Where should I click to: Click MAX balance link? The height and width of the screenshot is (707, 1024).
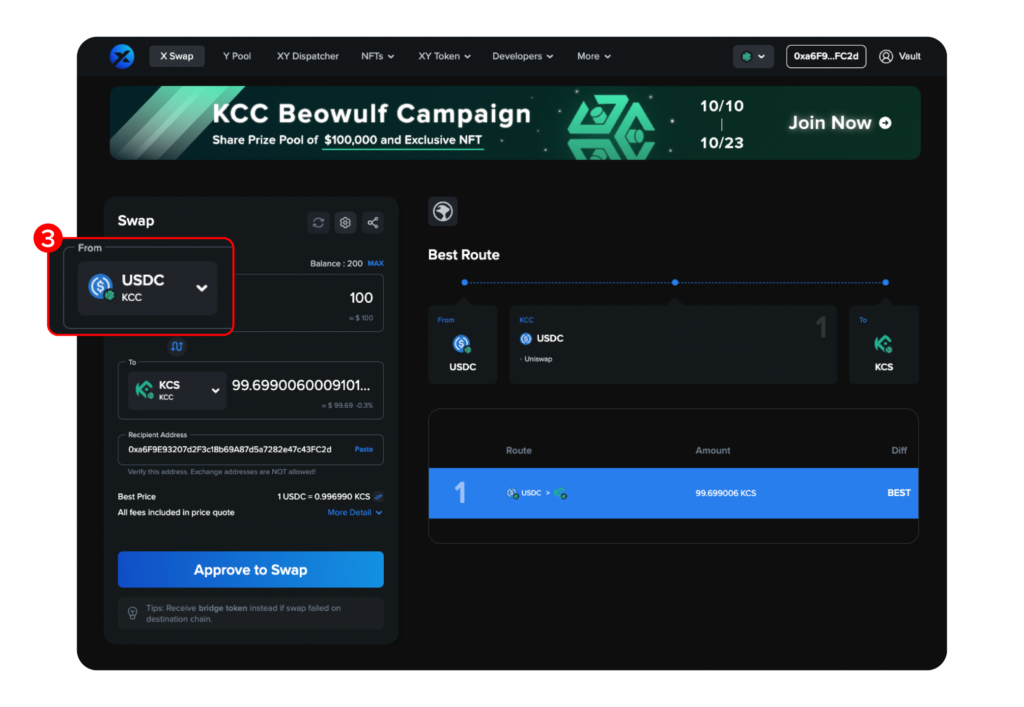click(x=376, y=264)
